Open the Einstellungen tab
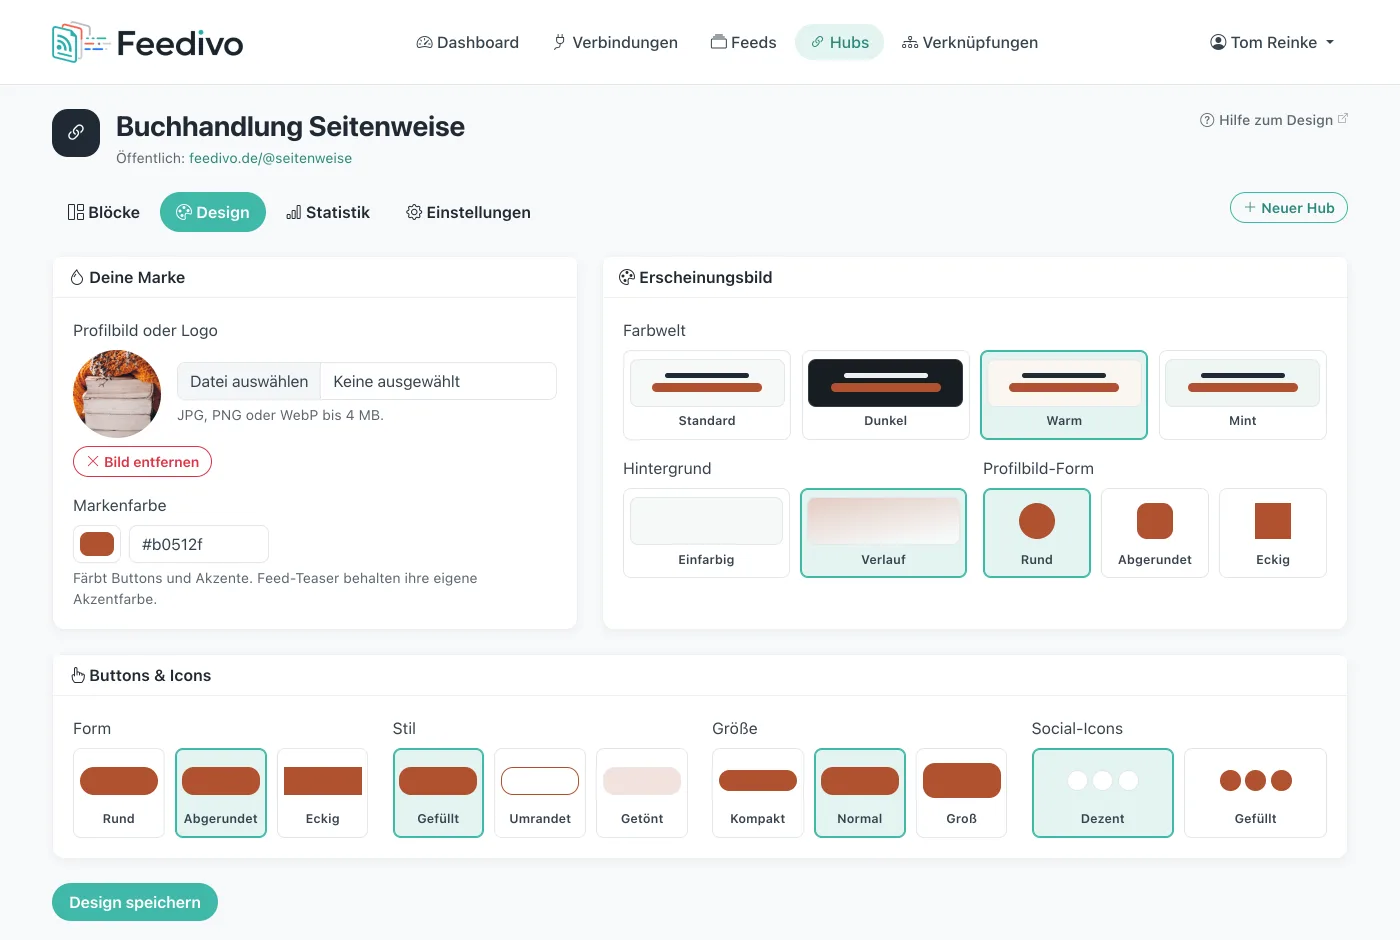This screenshot has width=1400, height=940. (x=468, y=212)
